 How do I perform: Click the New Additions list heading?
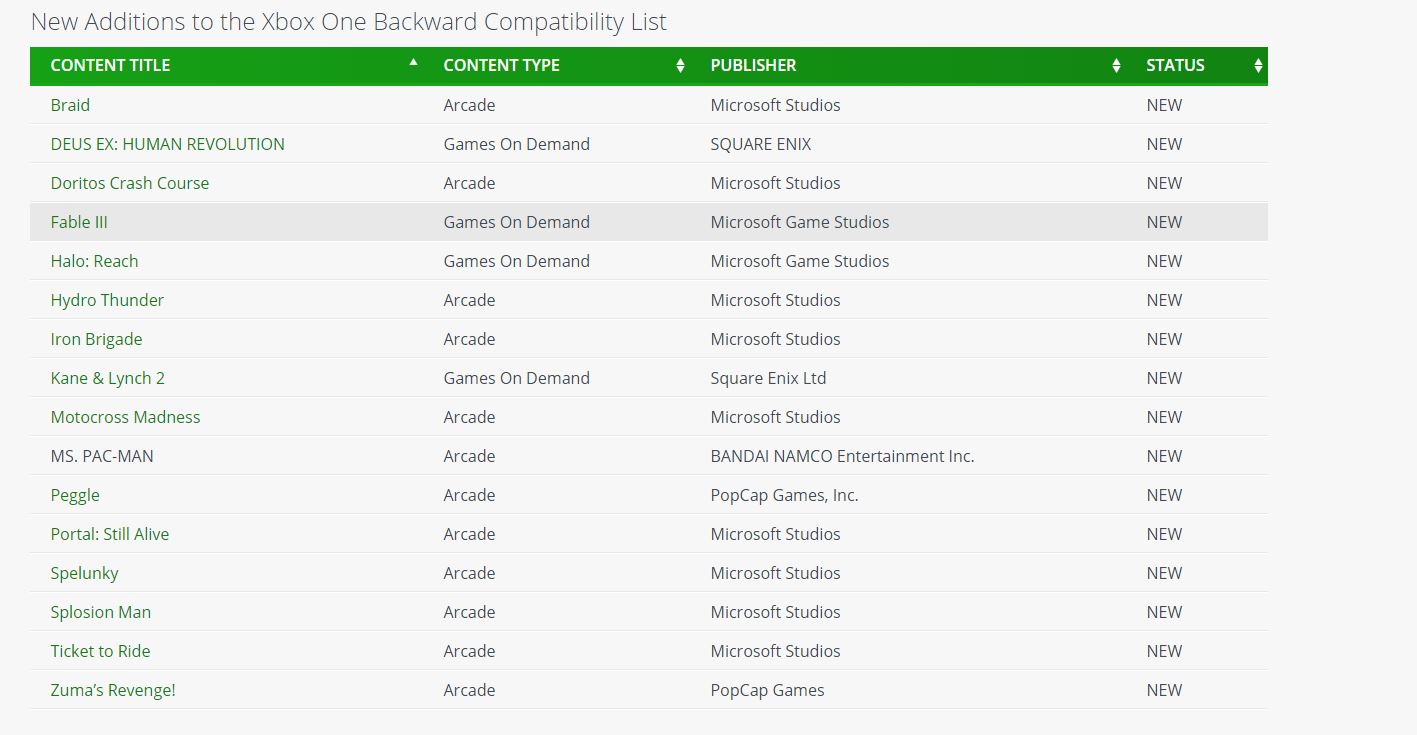coord(348,22)
